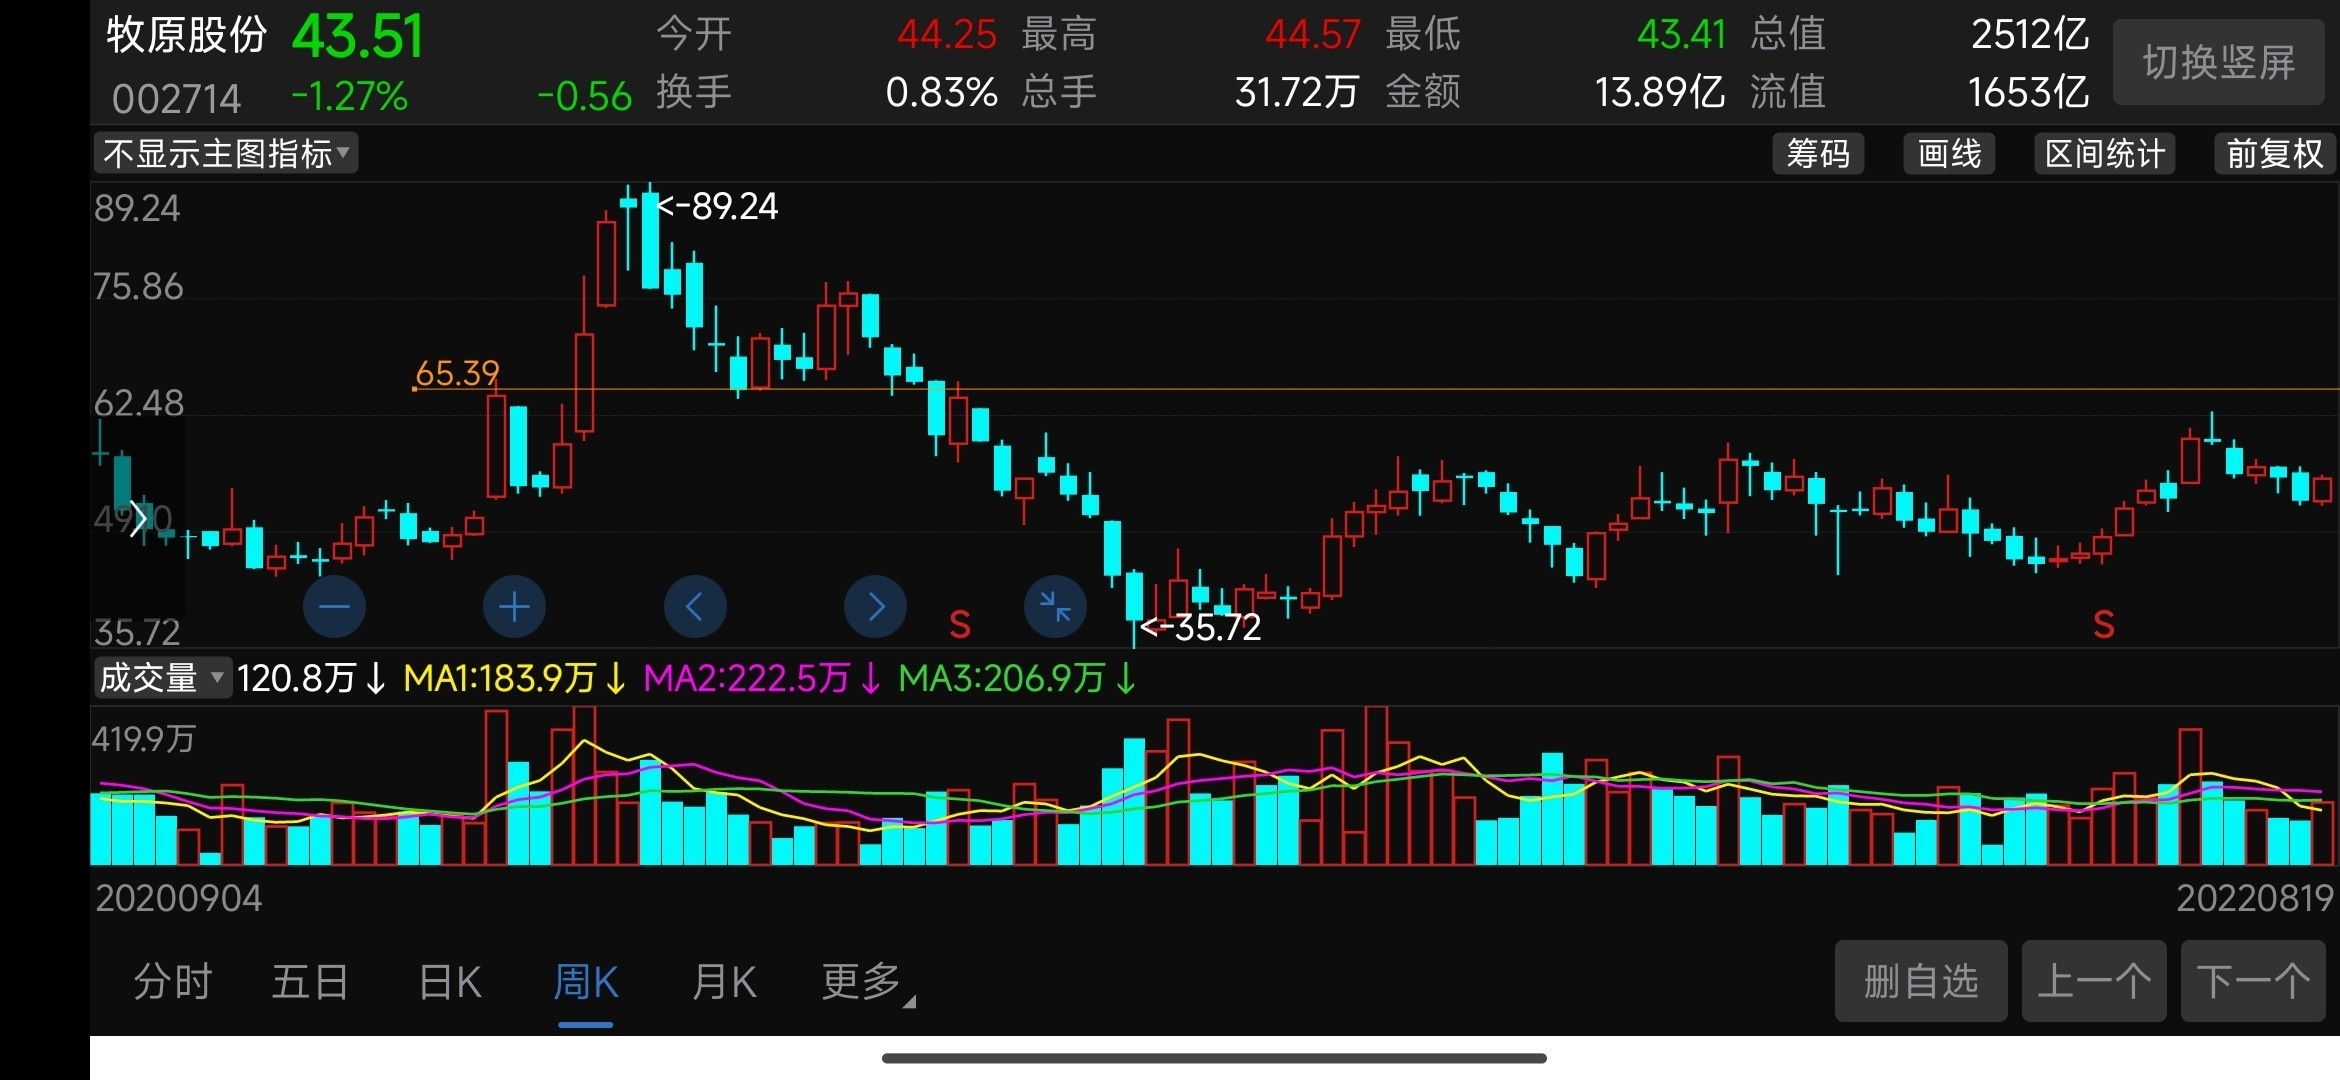The width and height of the screenshot is (2340, 1080).
Task: Click the 419.9万 volume axis label
Action: [x=143, y=739]
